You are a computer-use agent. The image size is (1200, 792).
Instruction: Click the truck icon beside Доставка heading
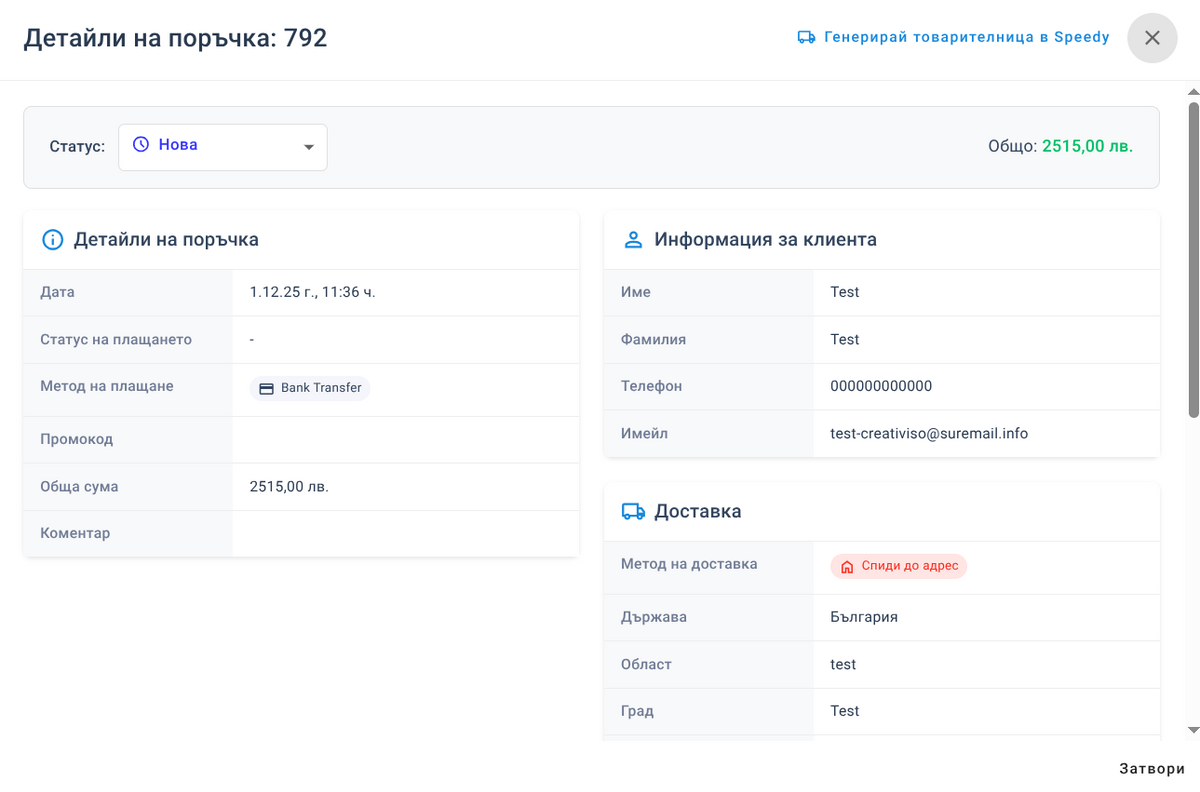tap(633, 512)
